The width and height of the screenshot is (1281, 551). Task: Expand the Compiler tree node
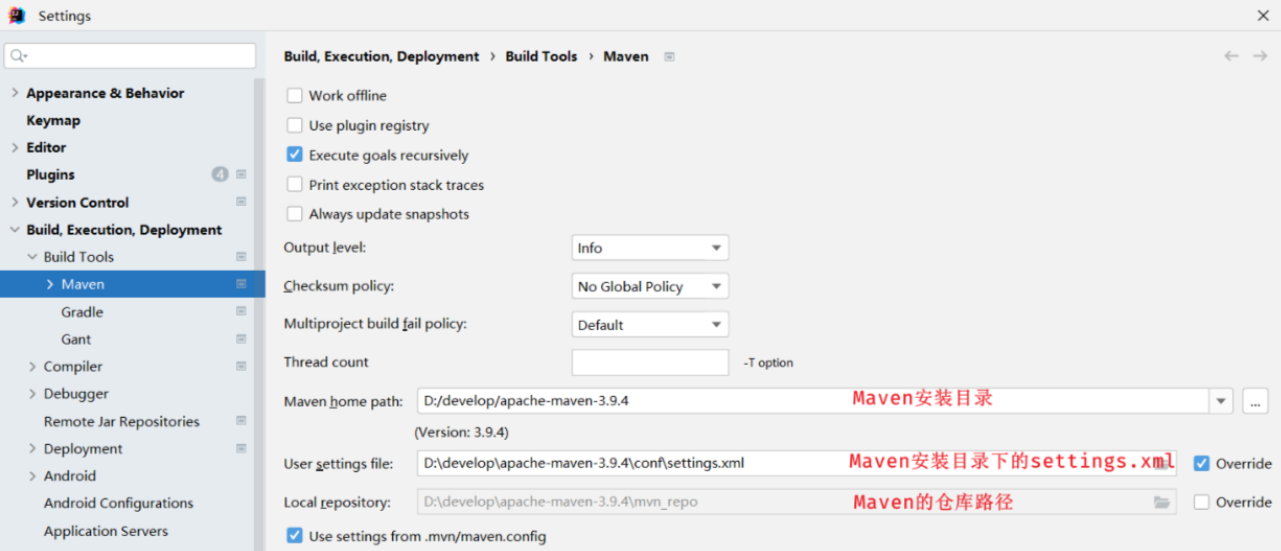point(33,367)
